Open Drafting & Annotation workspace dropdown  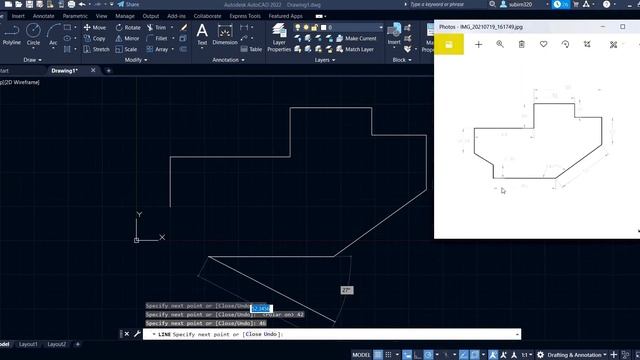(577, 355)
